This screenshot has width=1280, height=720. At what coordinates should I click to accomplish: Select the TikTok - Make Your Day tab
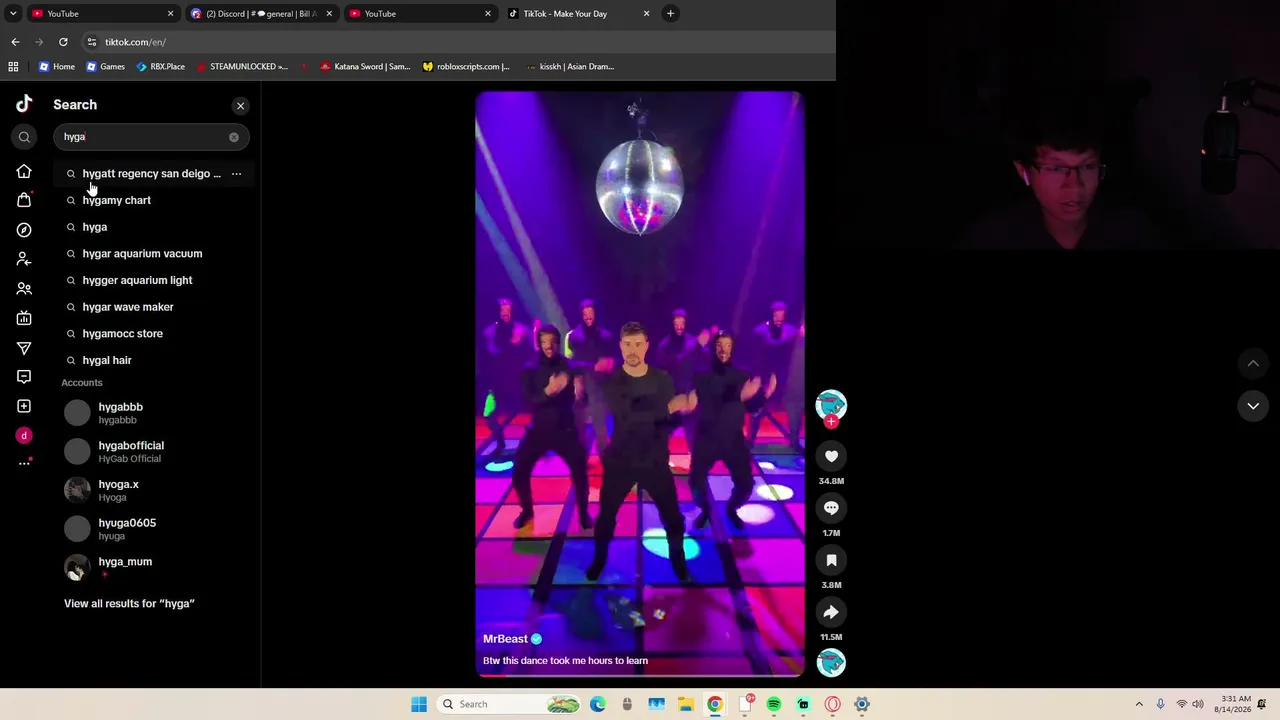(x=578, y=14)
